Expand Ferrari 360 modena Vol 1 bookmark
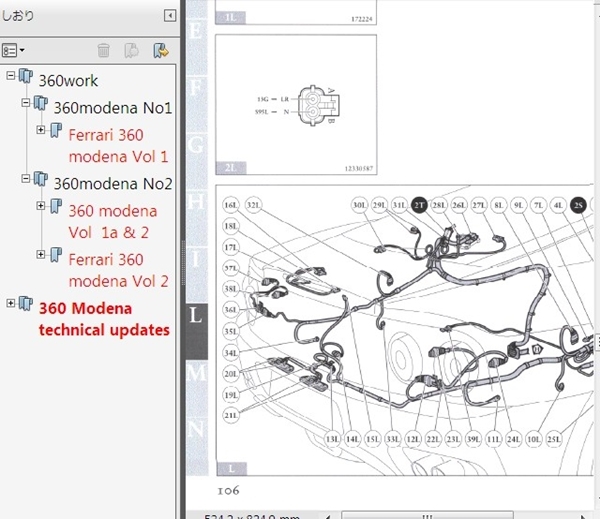The height and width of the screenshot is (519, 600). [x=41, y=130]
